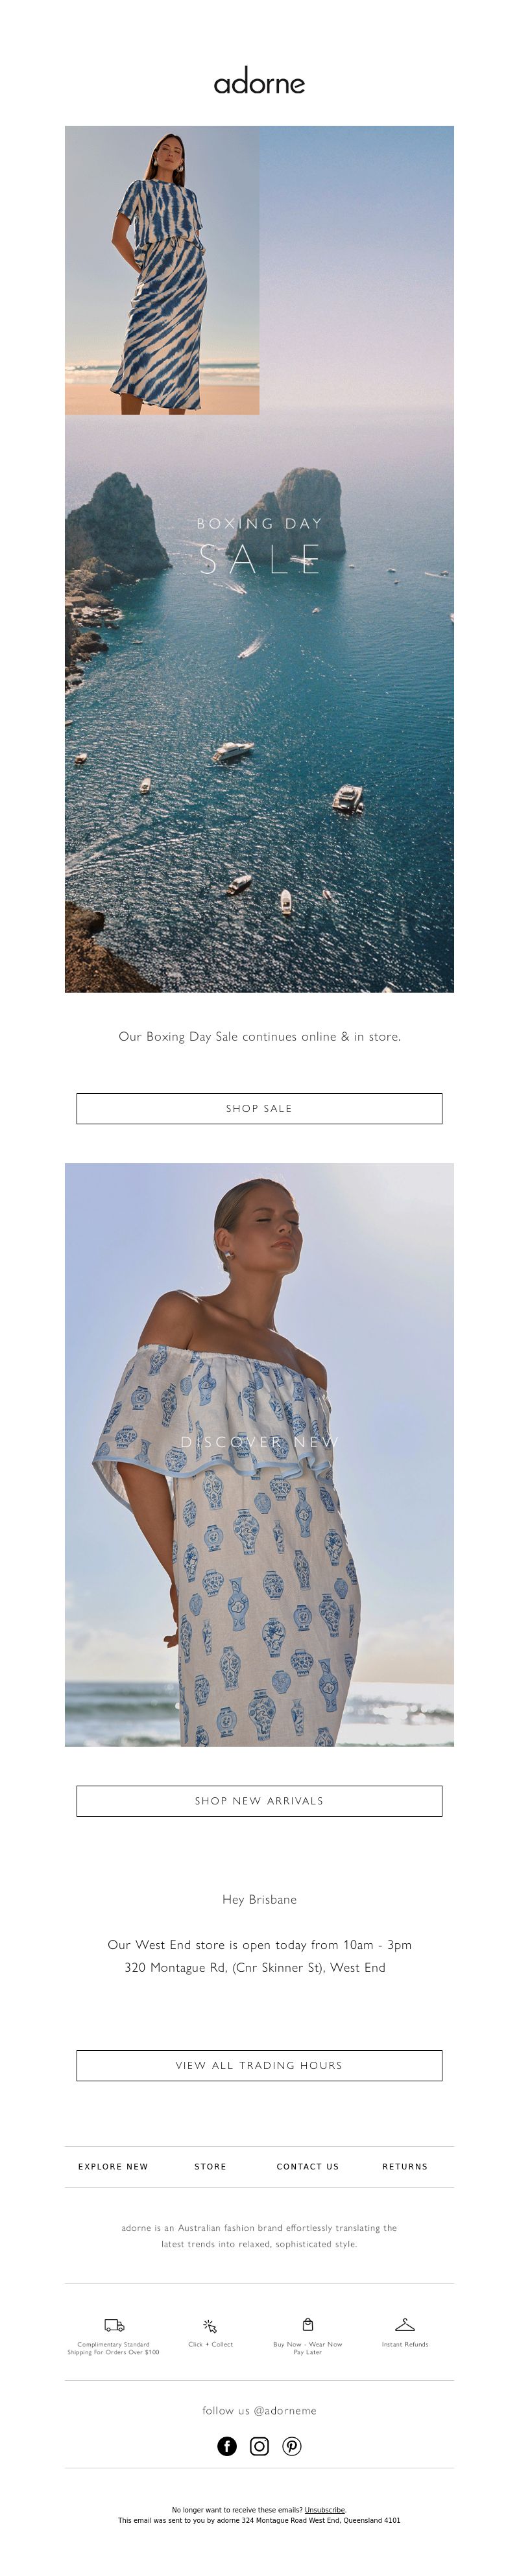
Task: Click the Unsubscribe link
Action: pos(324,2509)
